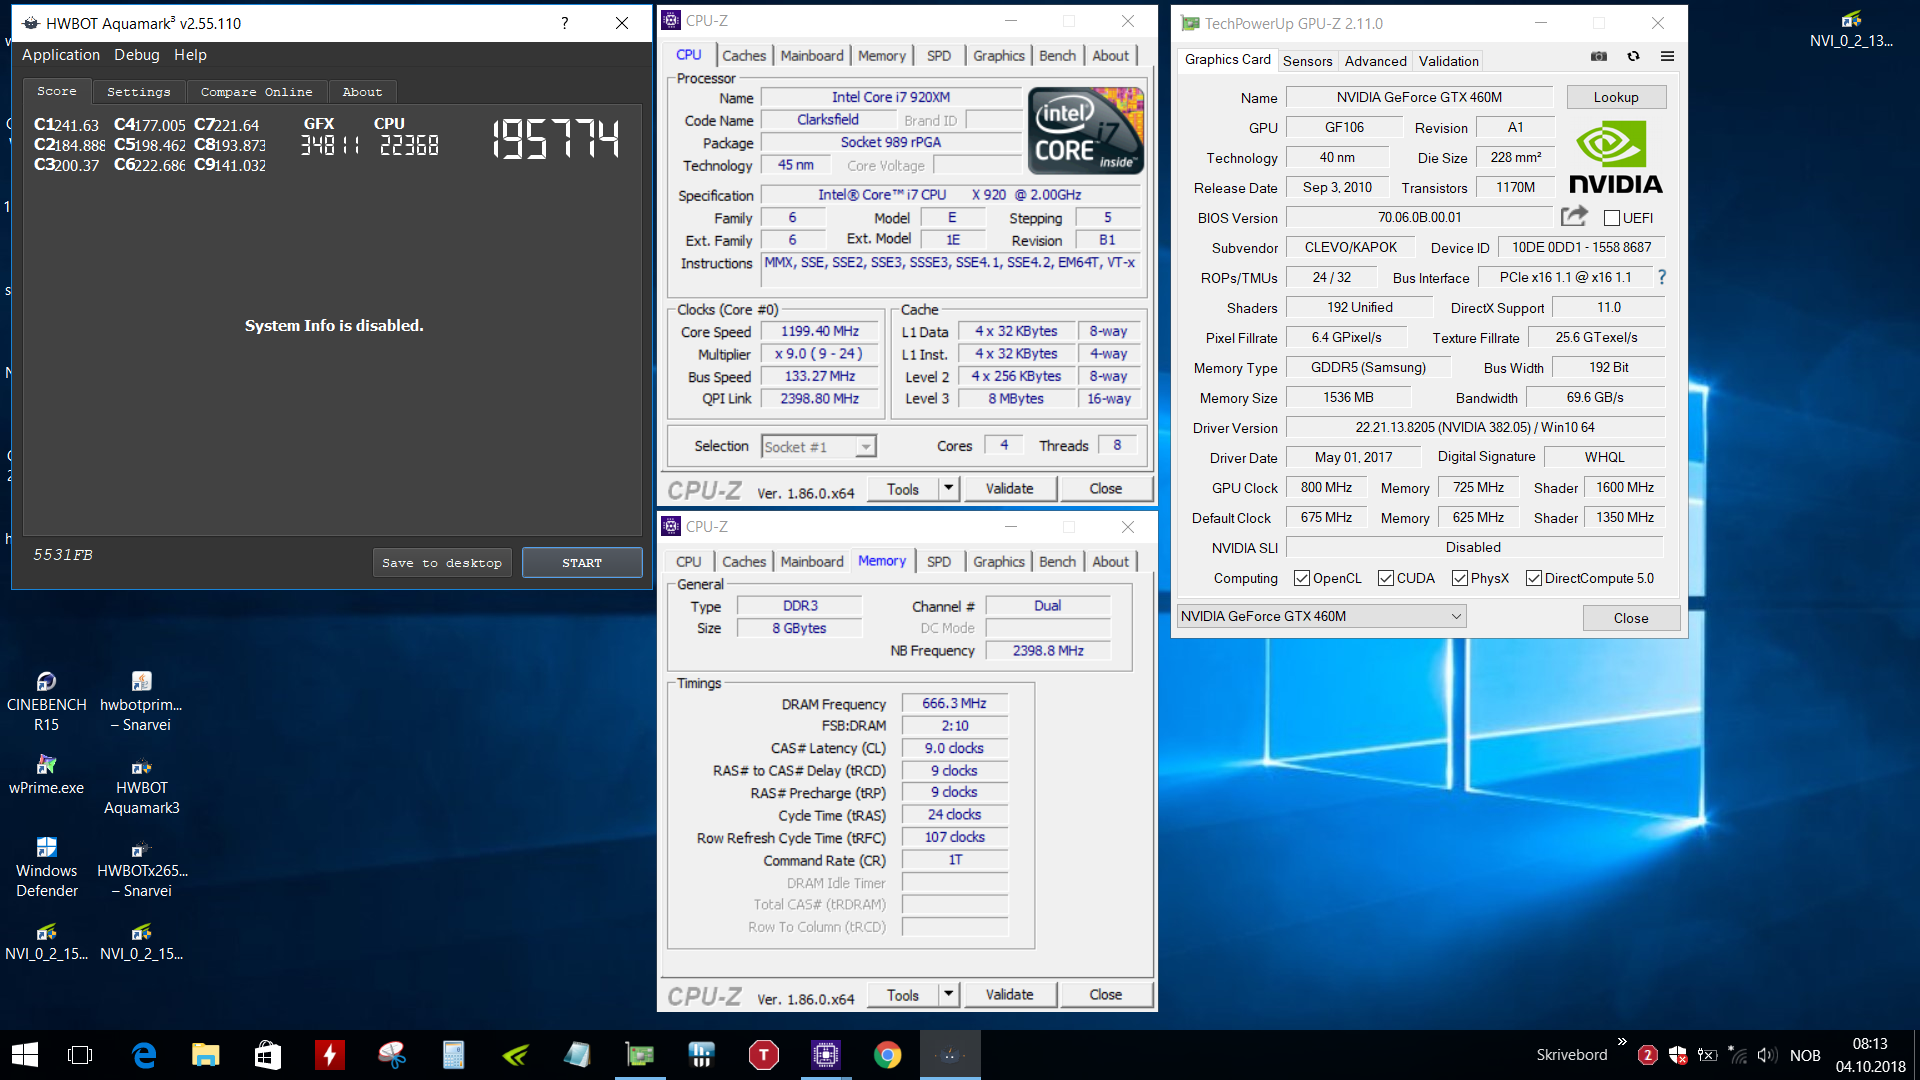
Task: Click the Driver Version value in GPU-Z
Action: (1475, 427)
